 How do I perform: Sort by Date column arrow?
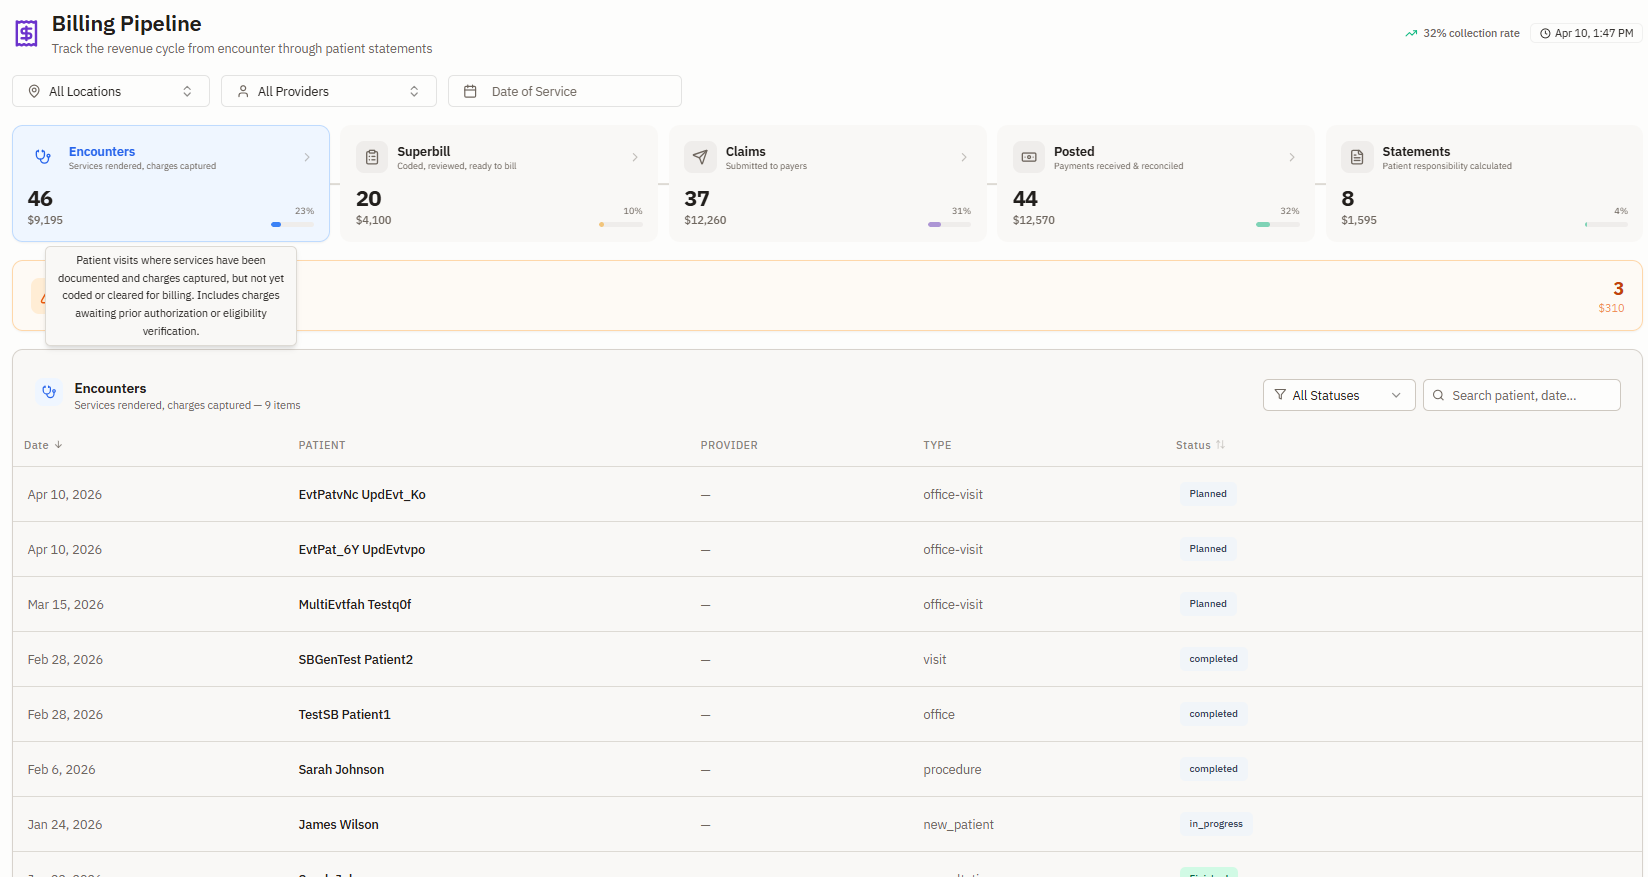pos(58,445)
